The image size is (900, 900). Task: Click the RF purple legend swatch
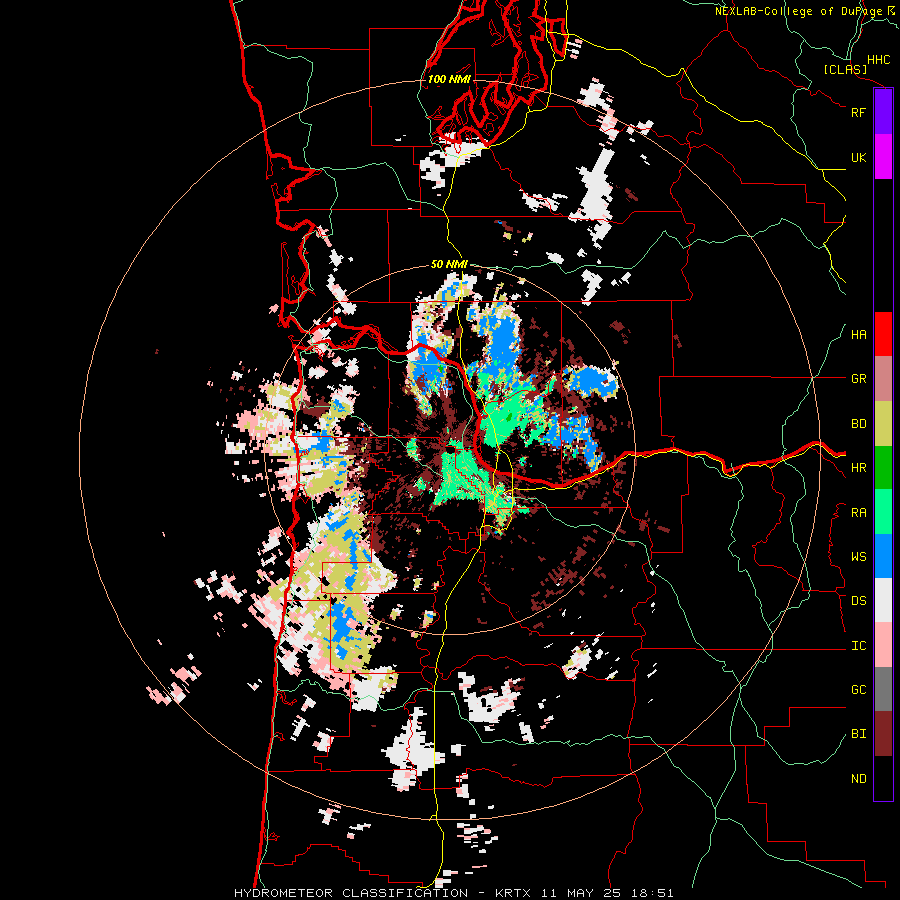[x=883, y=112]
